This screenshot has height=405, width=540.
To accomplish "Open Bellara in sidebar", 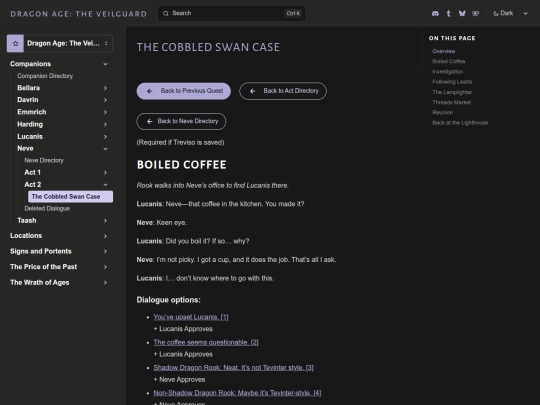I will [29, 88].
